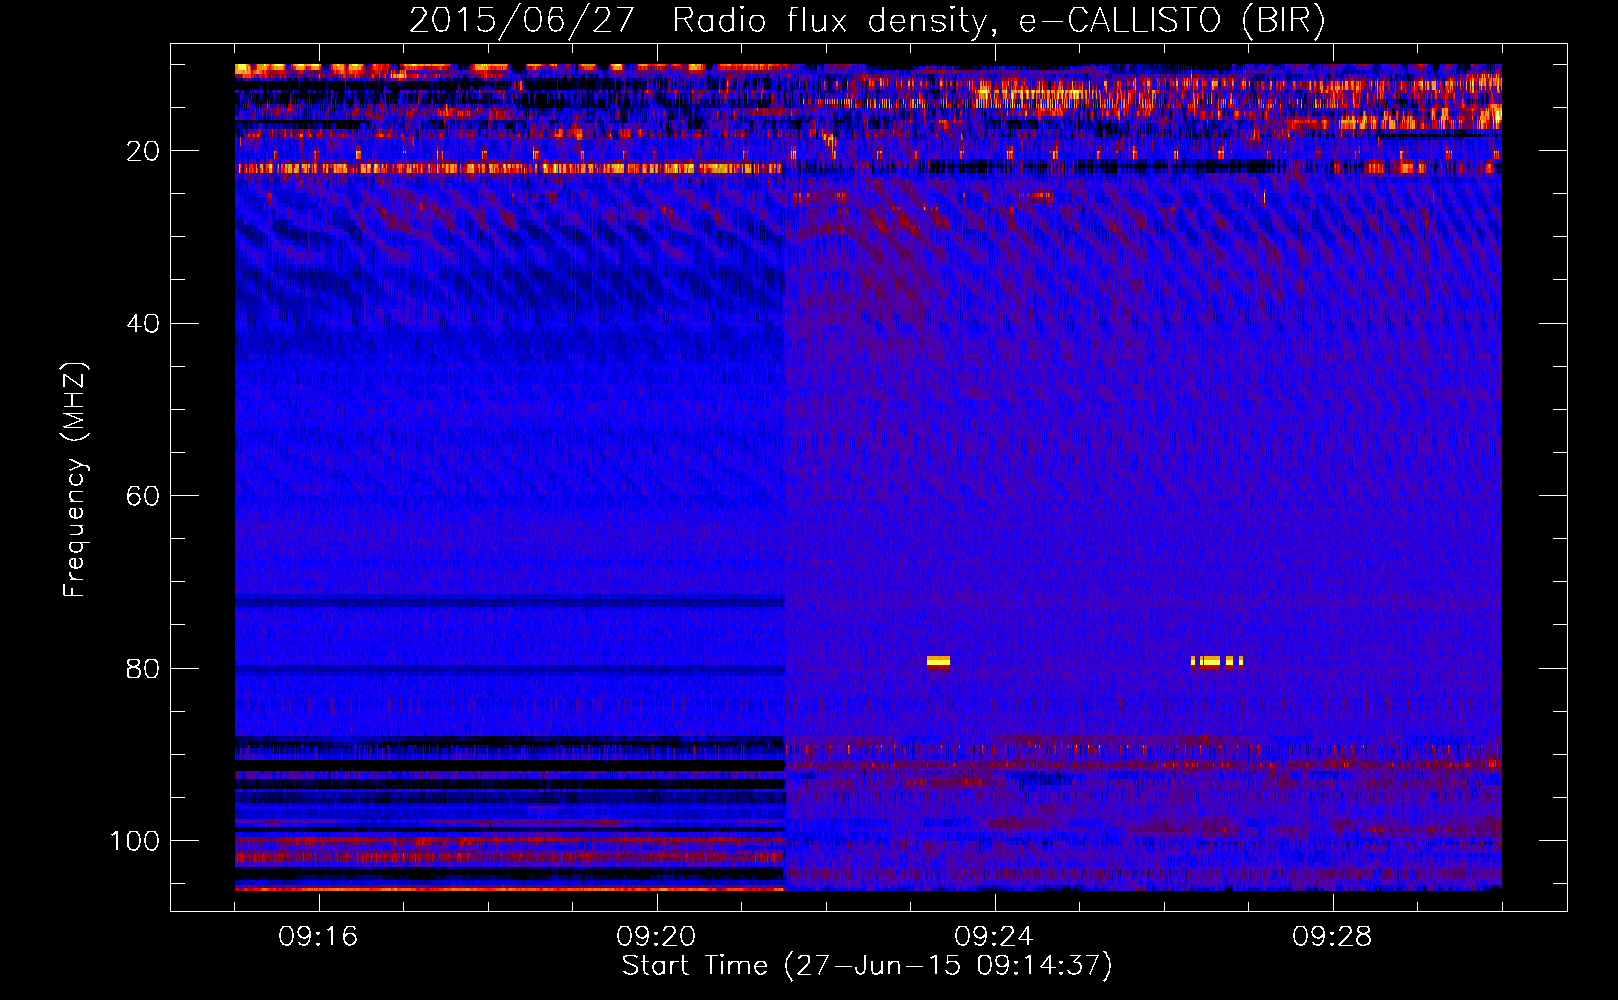Click the yellow dashed burst near 09:26 at 80 MHz
Screen dimensions: 1618x1000
coord(1217,661)
